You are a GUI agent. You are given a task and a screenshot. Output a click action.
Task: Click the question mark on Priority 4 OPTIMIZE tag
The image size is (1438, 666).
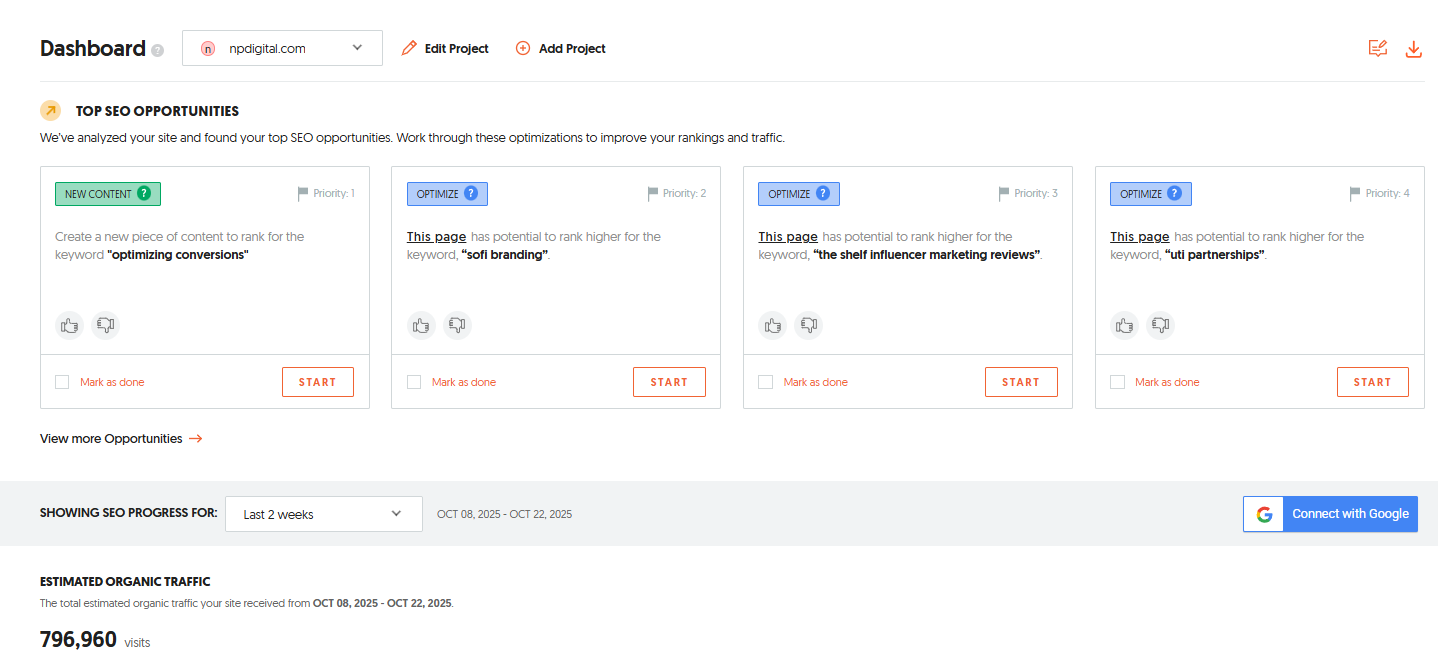tap(1175, 194)
